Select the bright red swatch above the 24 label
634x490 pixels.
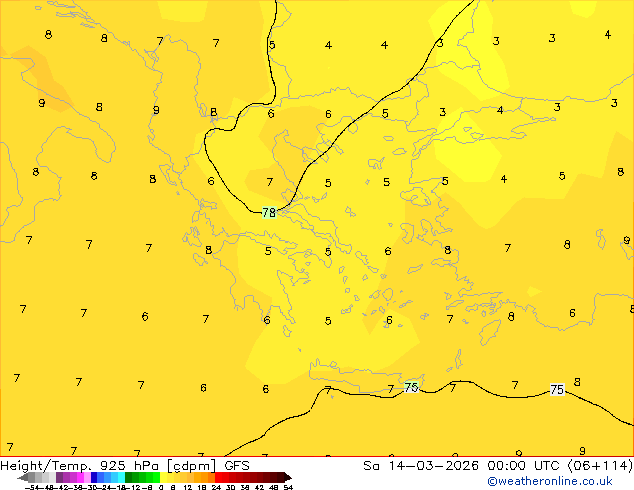click(218, 478)
